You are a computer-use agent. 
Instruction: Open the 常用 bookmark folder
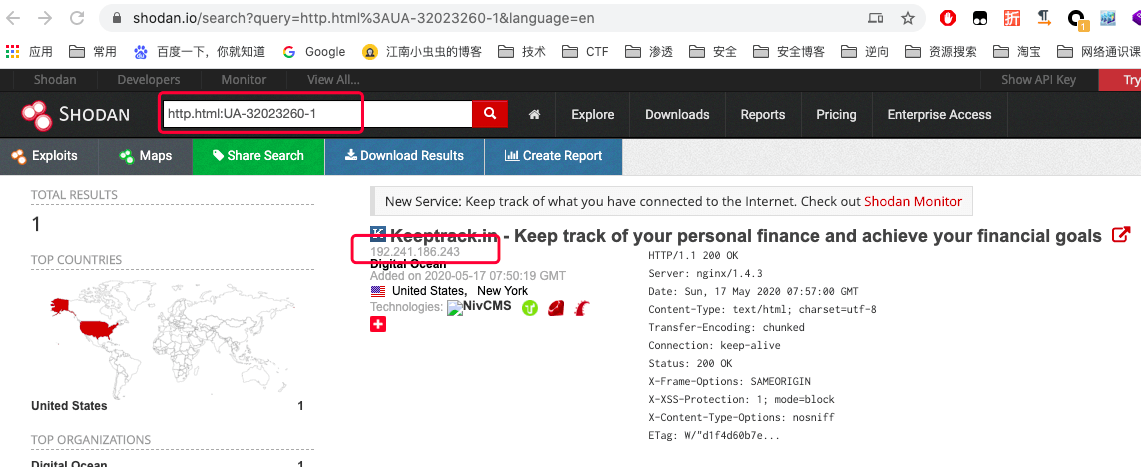[92, 52]
